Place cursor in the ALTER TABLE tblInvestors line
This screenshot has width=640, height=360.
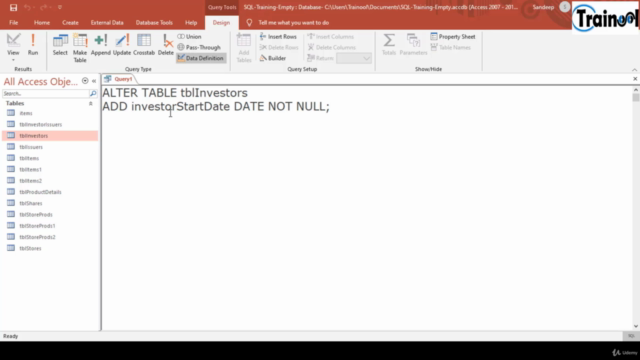175,93
